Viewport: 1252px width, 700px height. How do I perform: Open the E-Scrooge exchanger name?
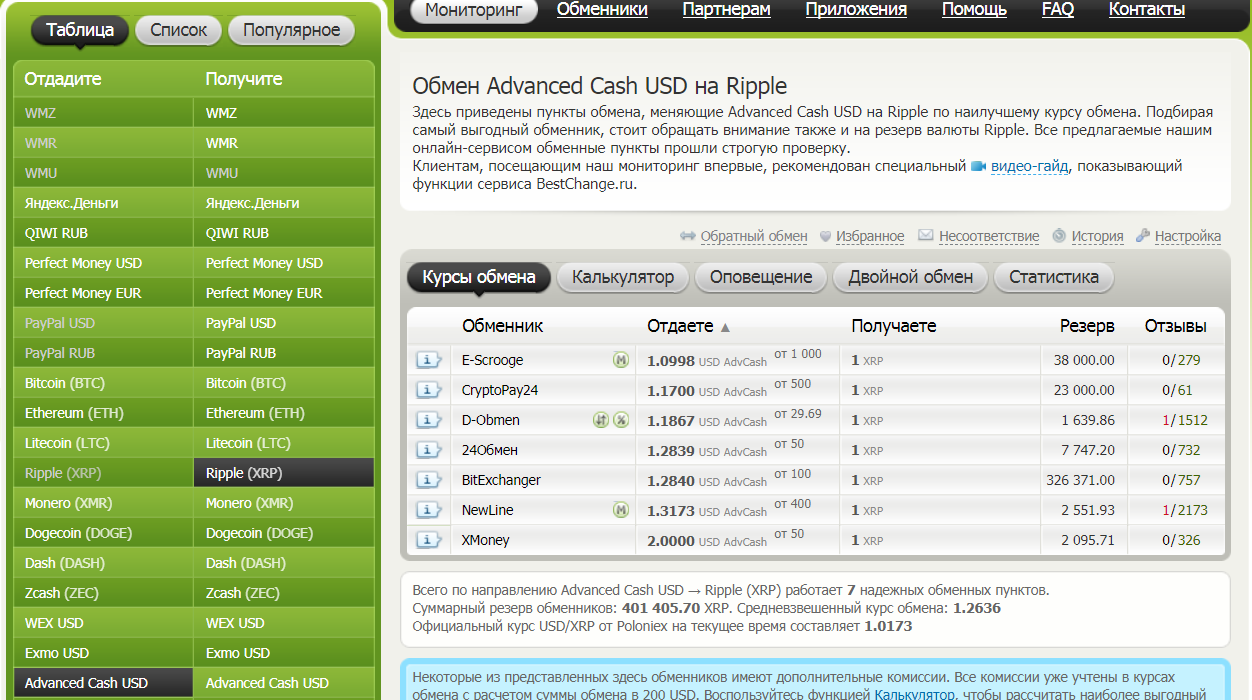[x=492, y=360]
